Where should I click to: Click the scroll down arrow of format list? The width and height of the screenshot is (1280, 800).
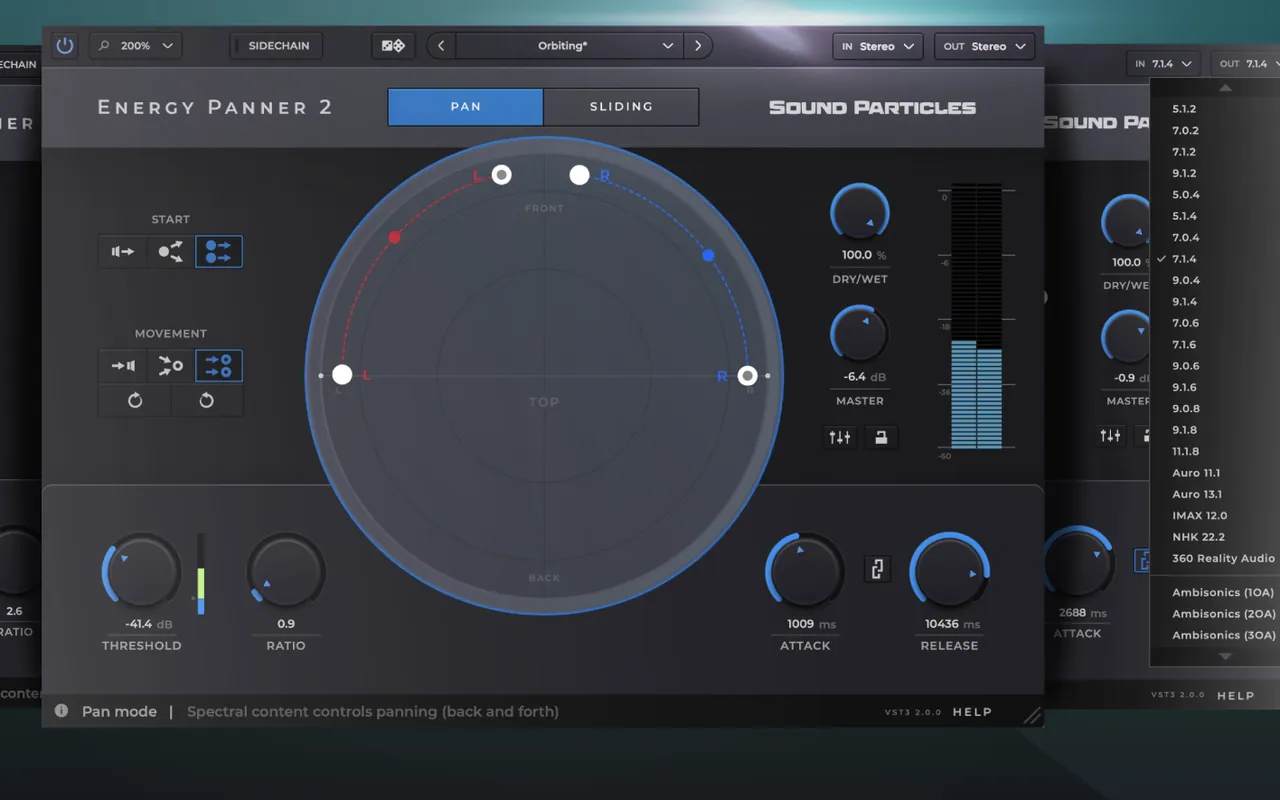1225,656
